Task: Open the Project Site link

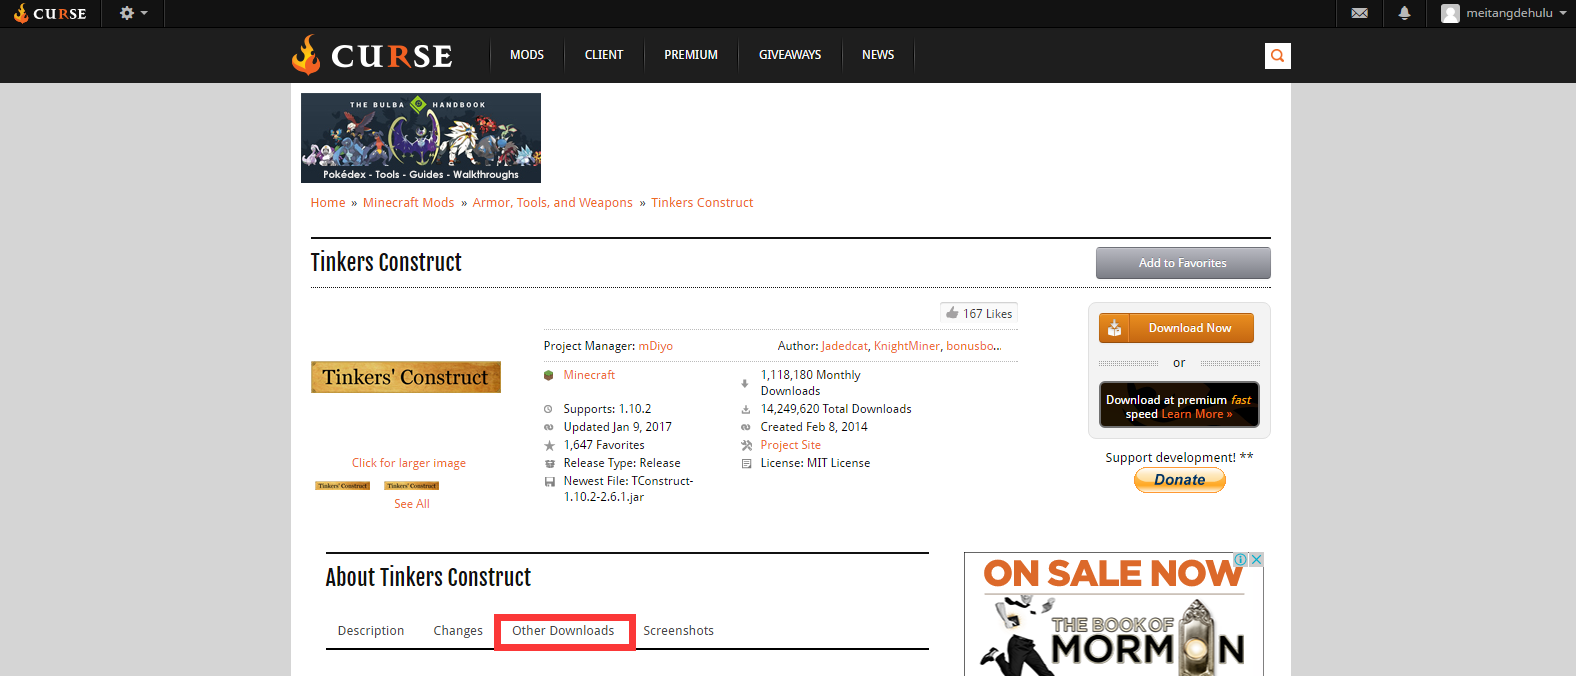Action: [790, 445]
